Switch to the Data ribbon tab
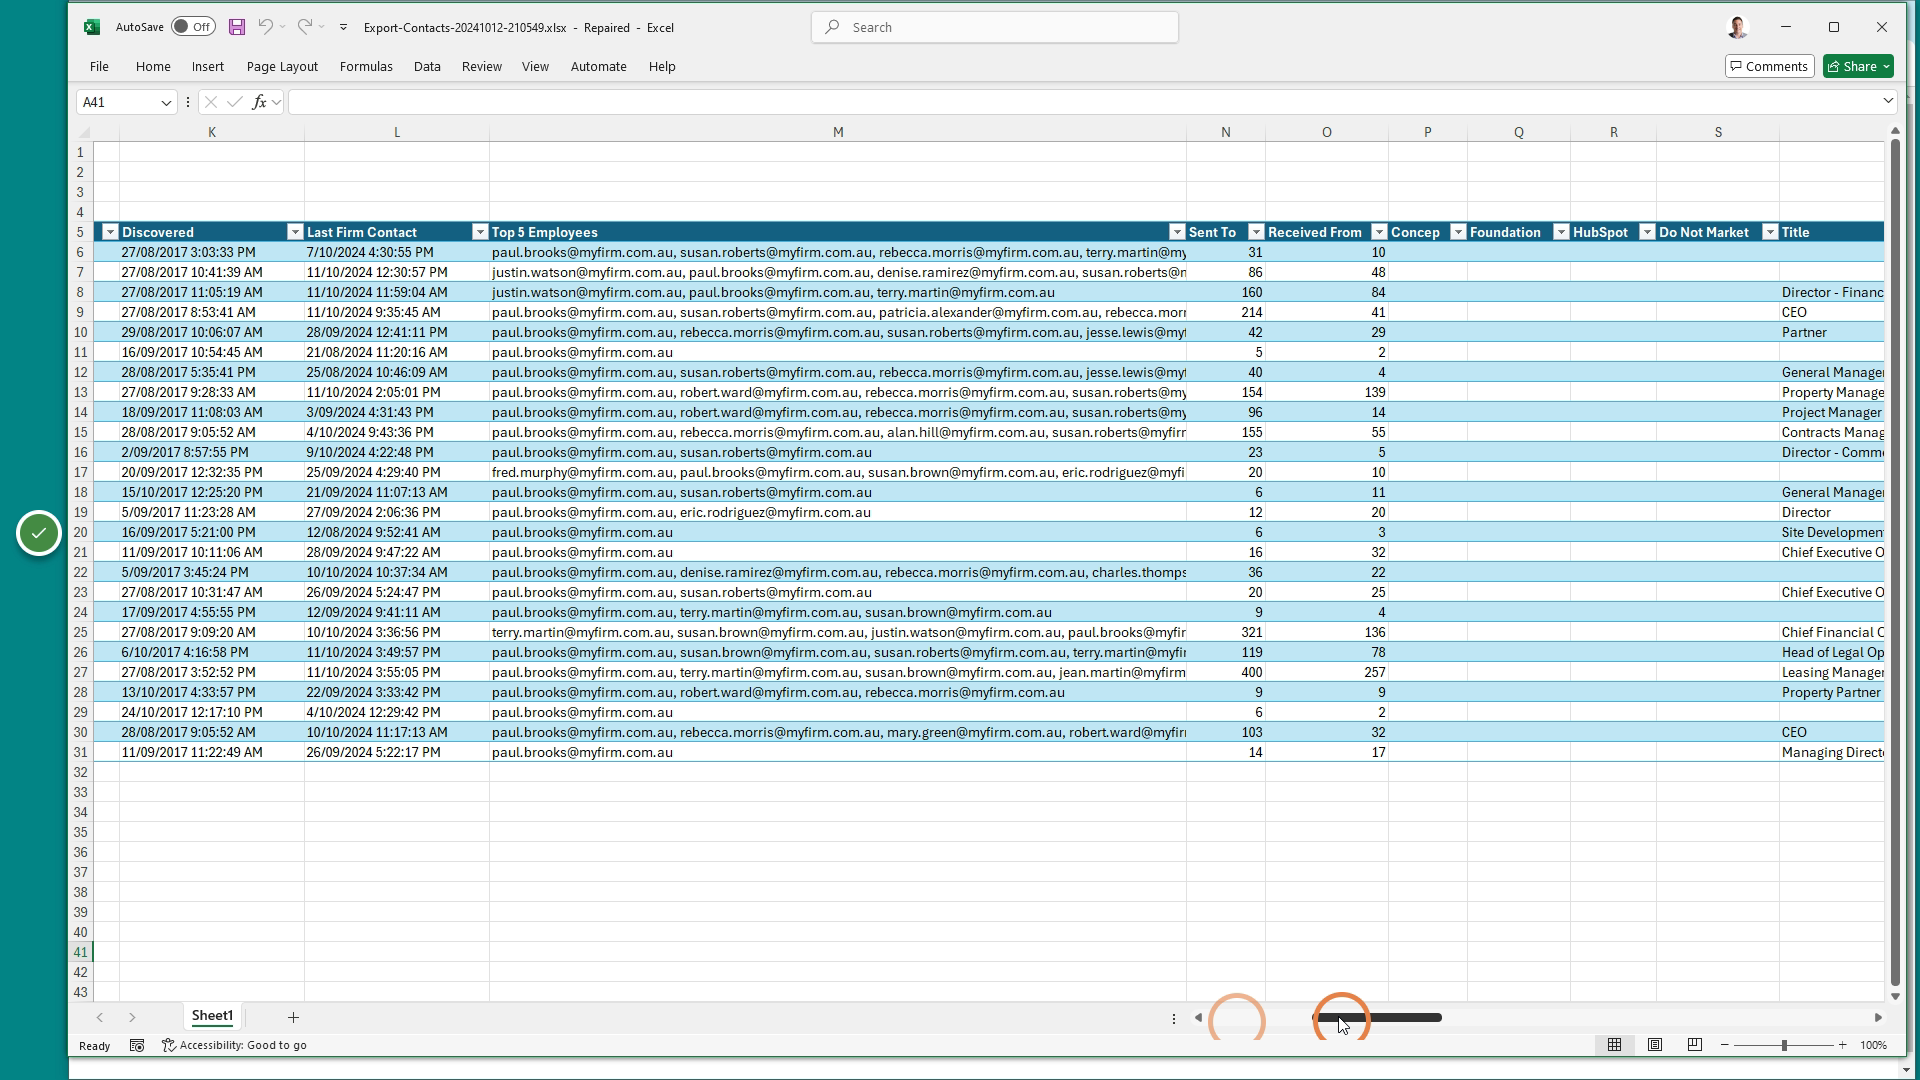Viewport: 1920px width, 1080px height. click(x=427, y=66)
